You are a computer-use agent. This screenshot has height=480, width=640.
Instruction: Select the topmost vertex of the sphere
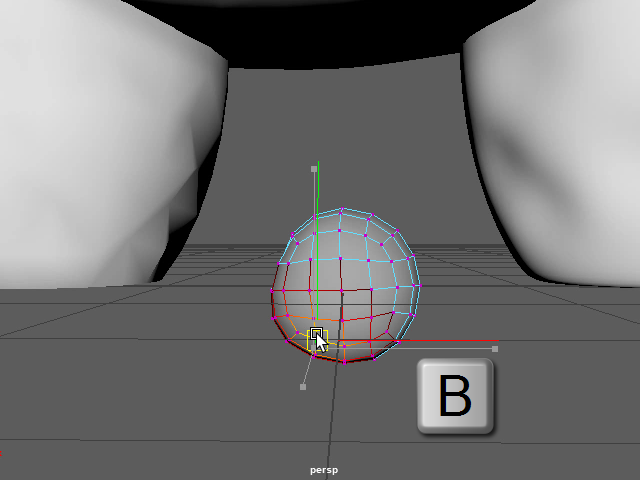[342, 210]
